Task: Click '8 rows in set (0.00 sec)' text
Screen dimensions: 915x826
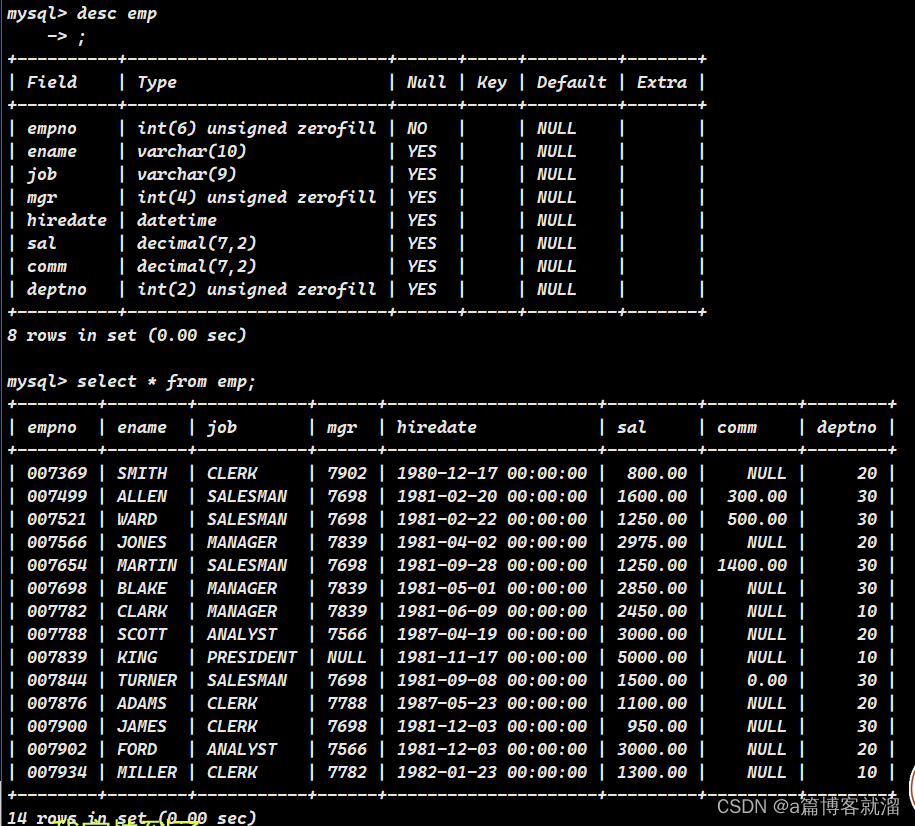Action: (127, 335)
